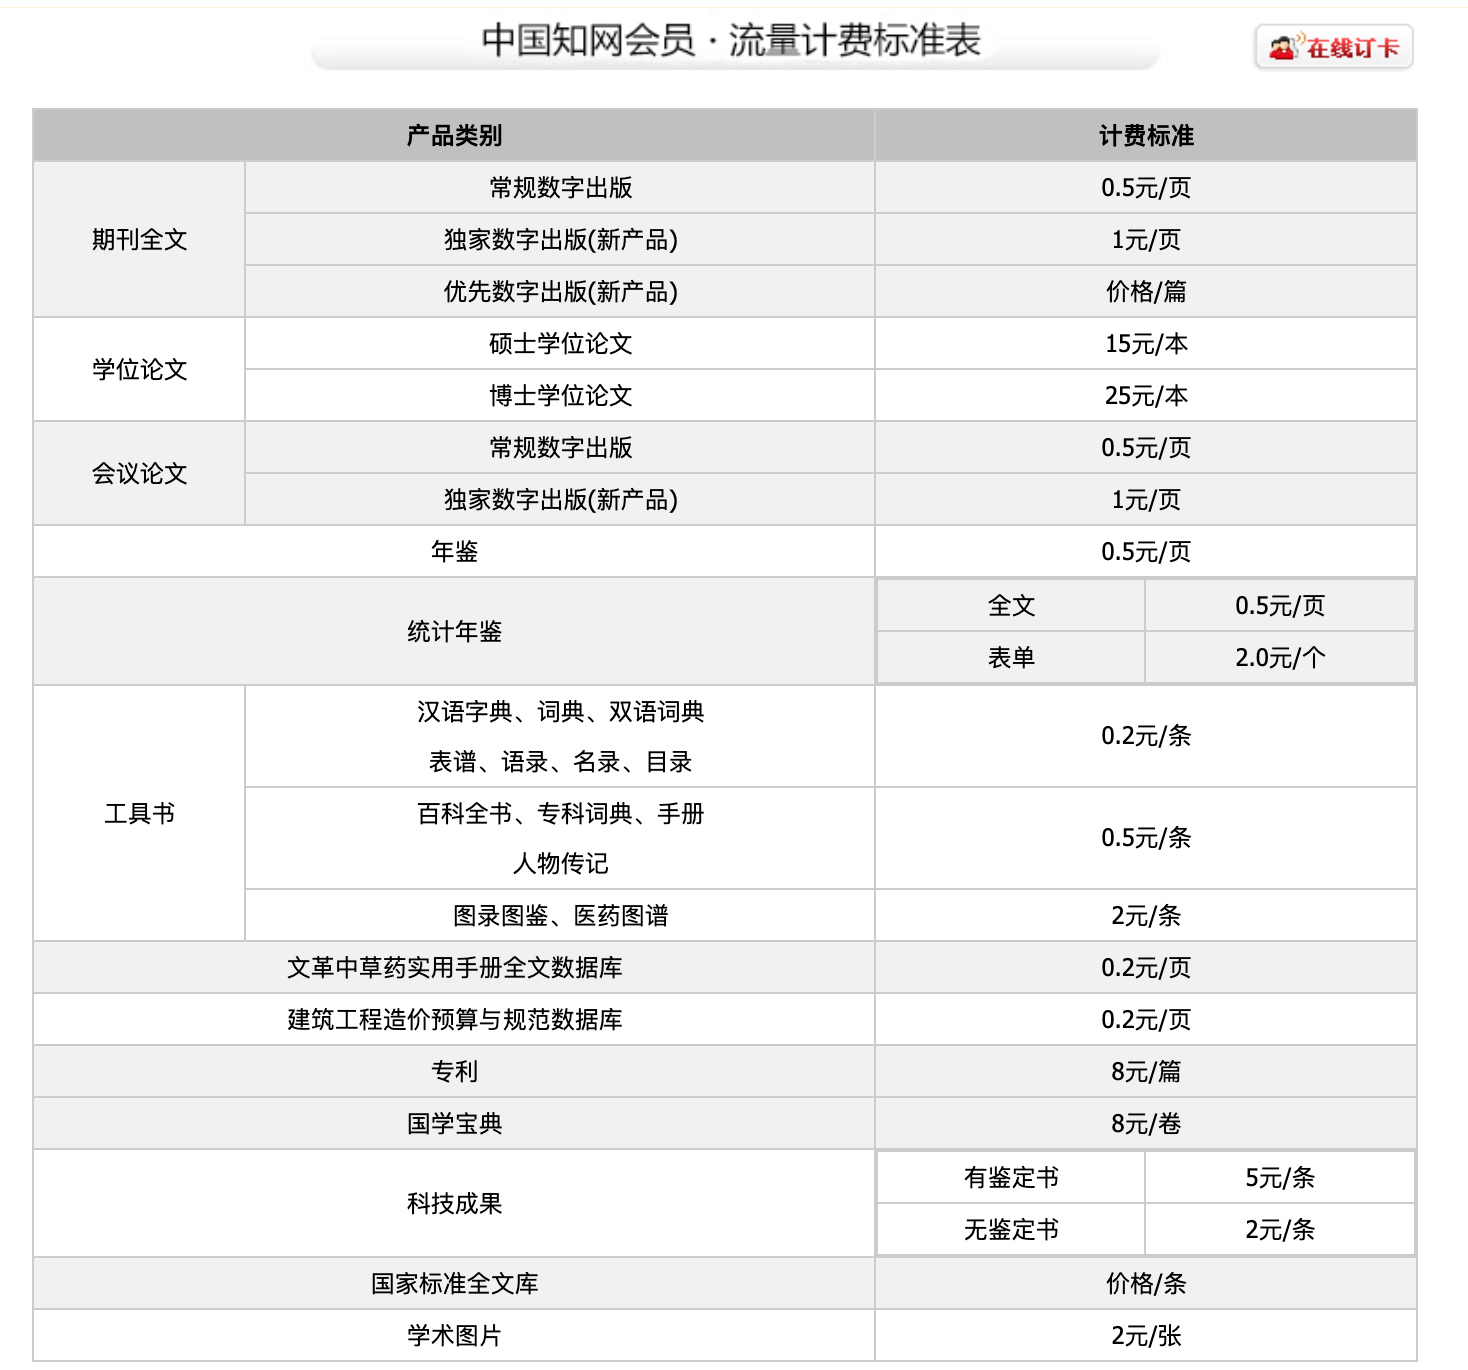Click the 8元/卷 price
Image resolution: width=1468 pixels, height=1370 pixels.
pyautogui.click(x=1146, y=1123)
